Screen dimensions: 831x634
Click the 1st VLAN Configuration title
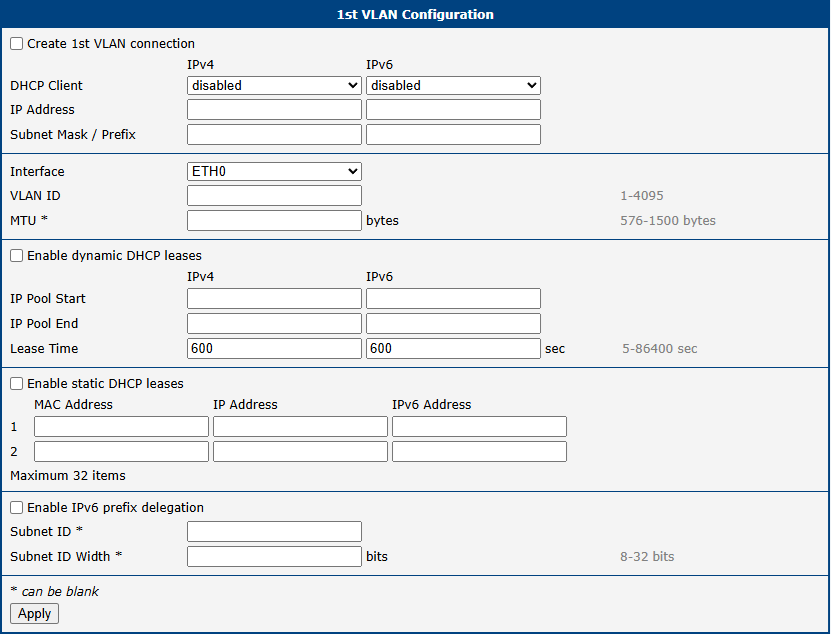416,14
